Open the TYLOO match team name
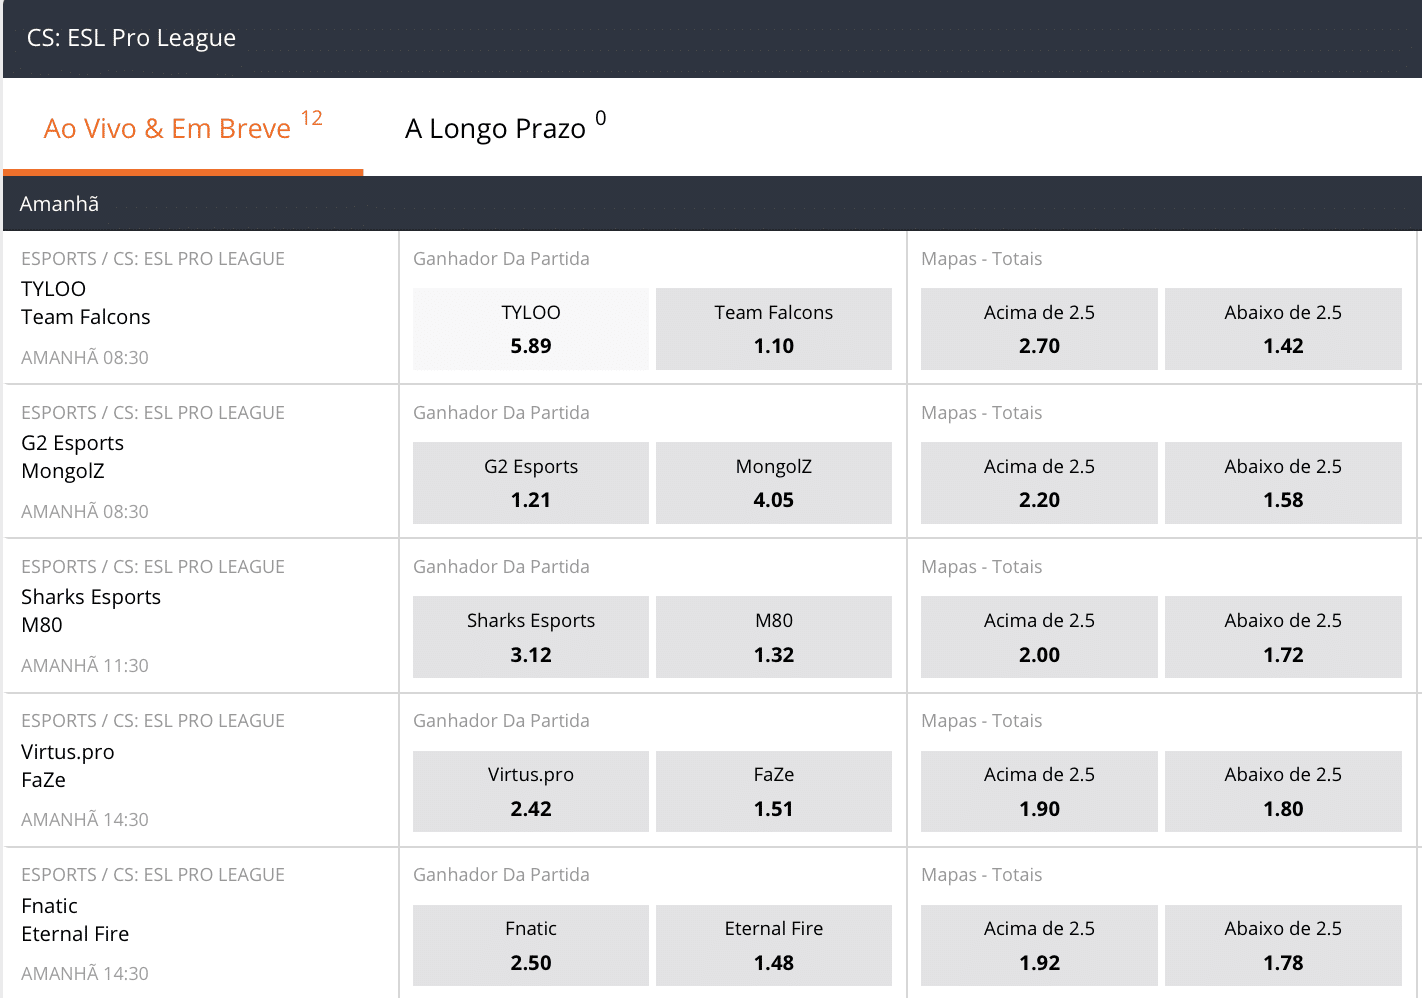This screenshot has width=1422, height=998. tap(53, 289)
